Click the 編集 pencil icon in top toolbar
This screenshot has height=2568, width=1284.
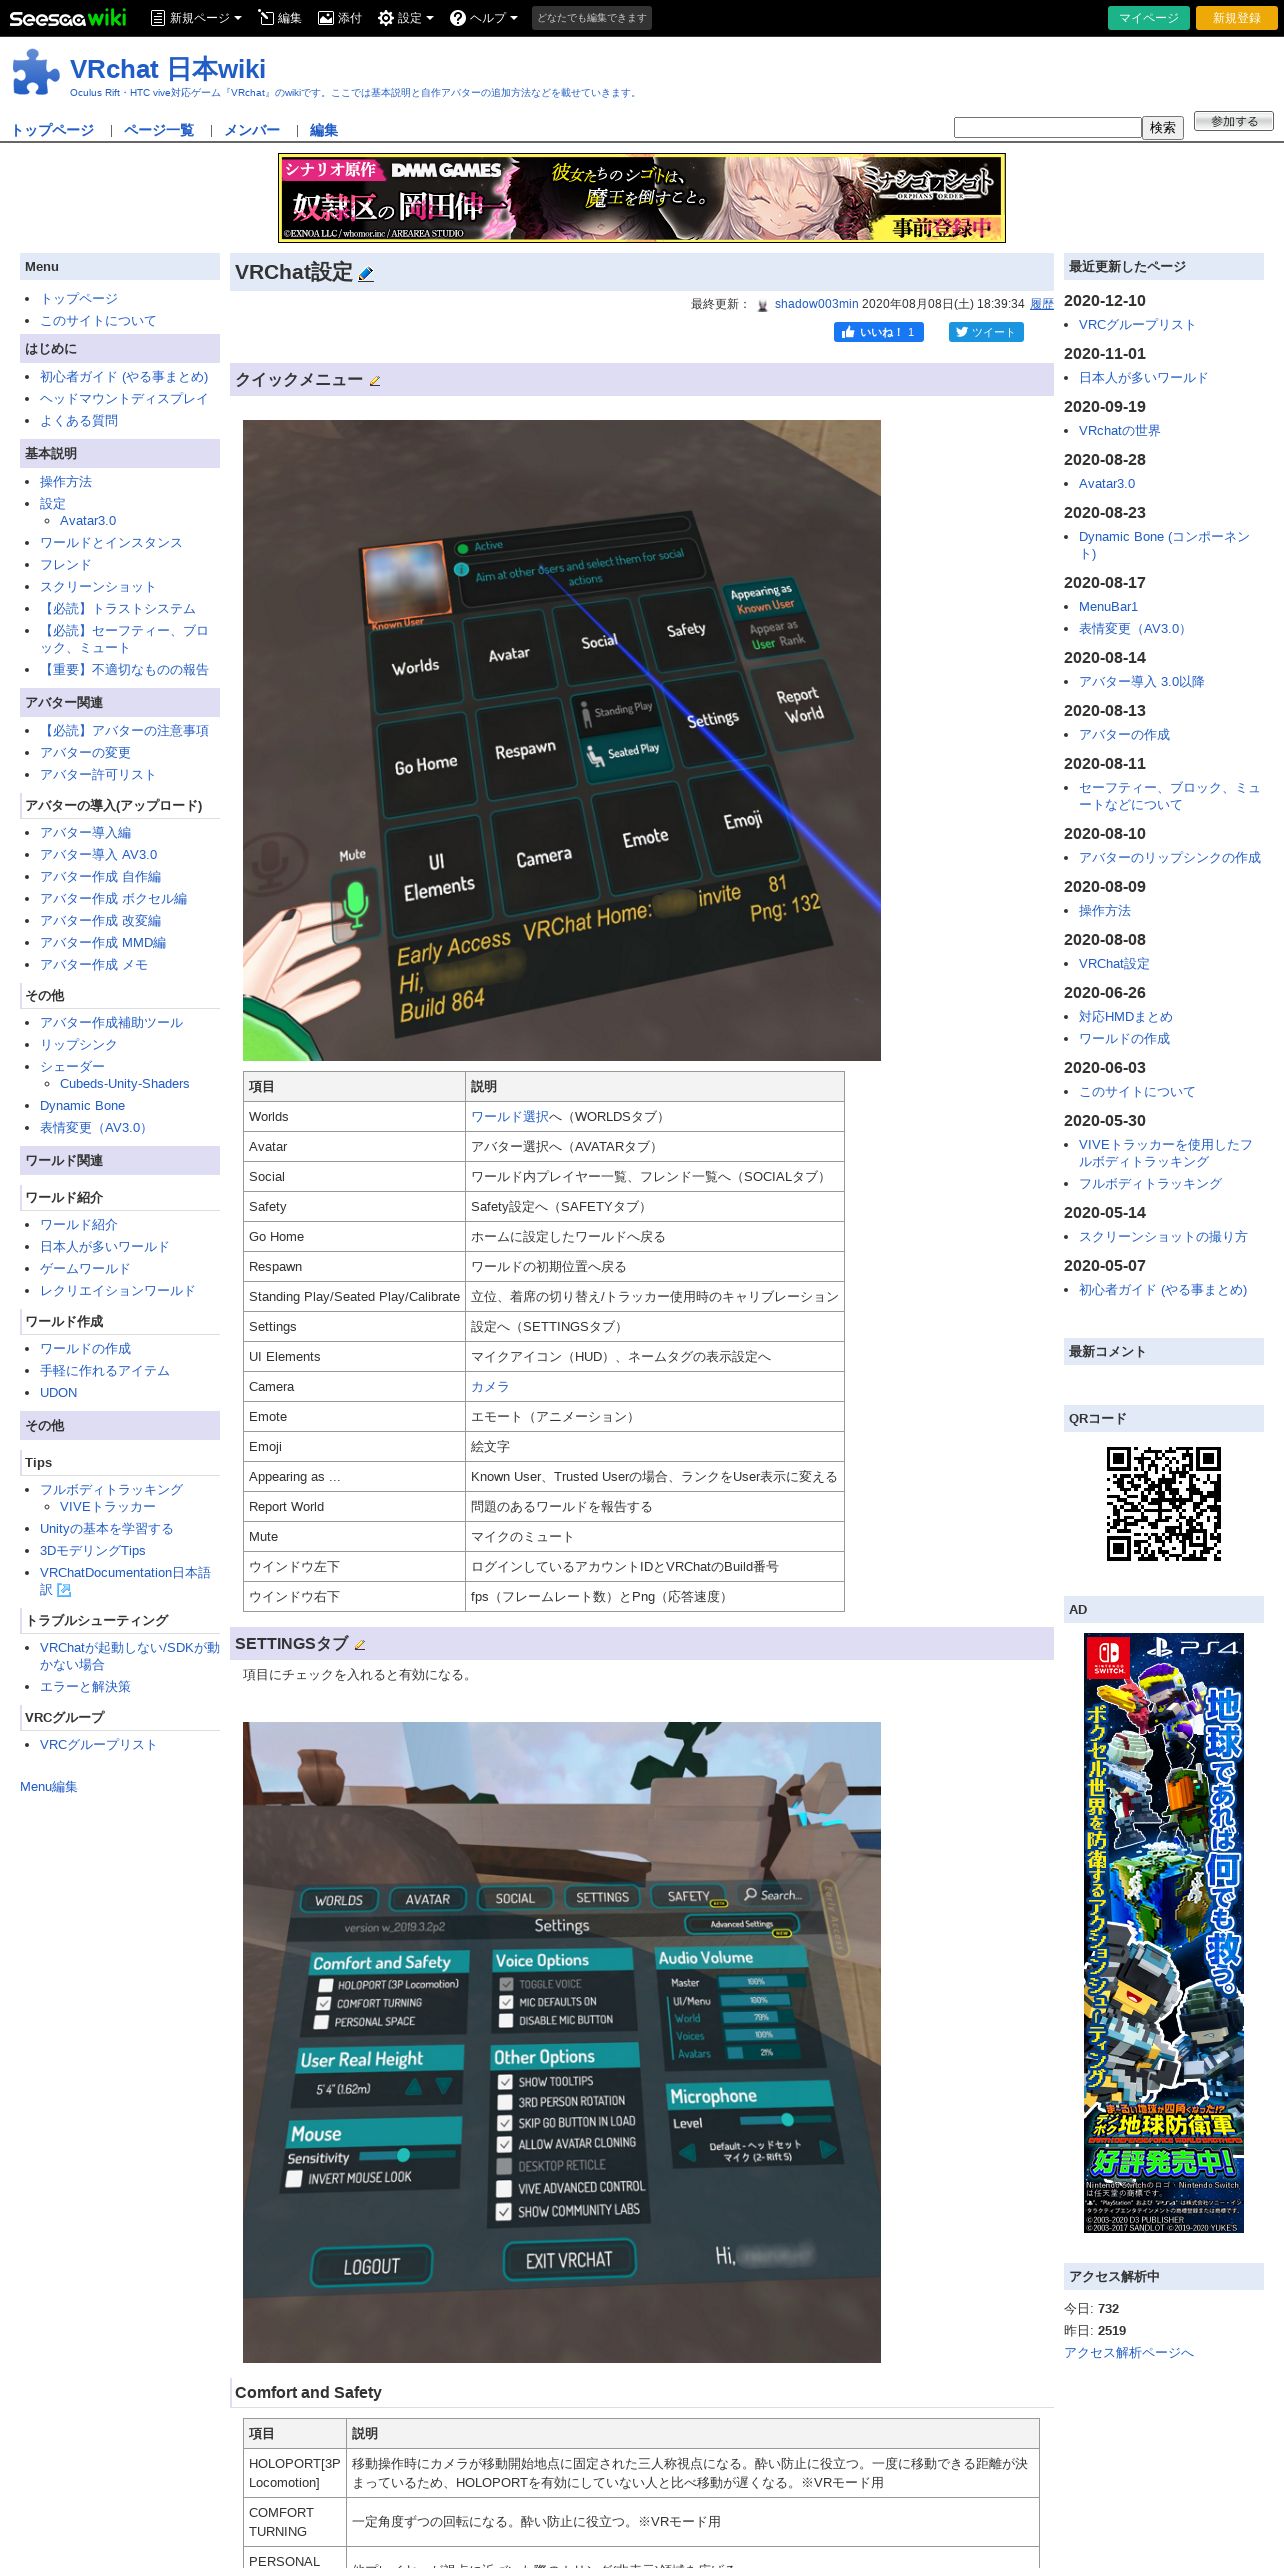tap(280, 18)
